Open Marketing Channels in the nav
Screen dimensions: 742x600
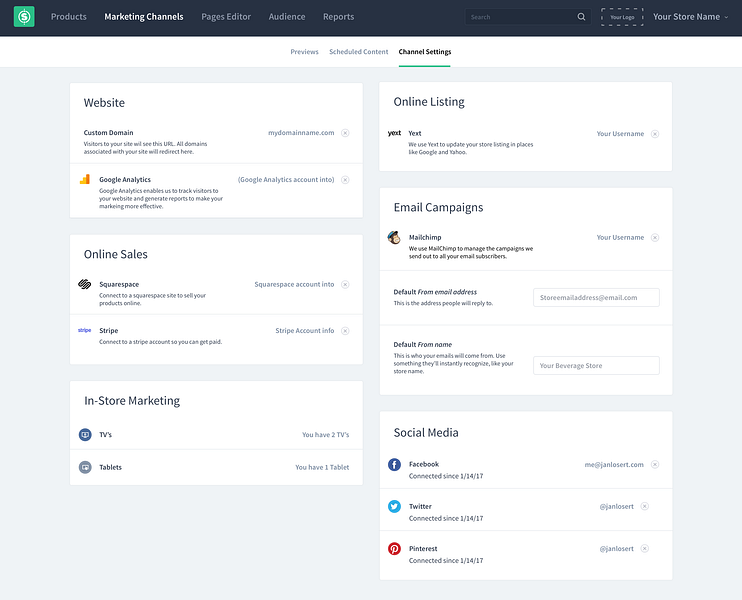(144, 17)
